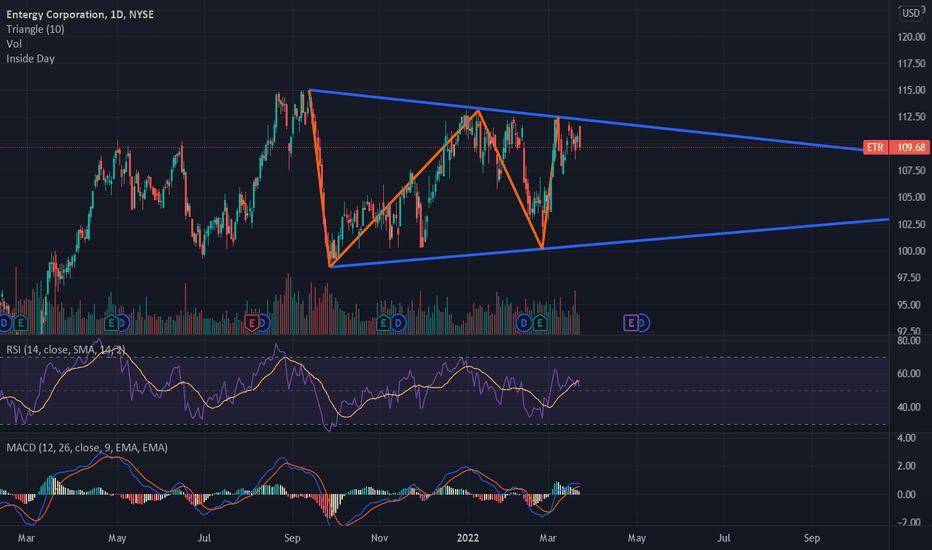Select the Vol indicator legend
This screenshot has height=550, width=932.
14,44
